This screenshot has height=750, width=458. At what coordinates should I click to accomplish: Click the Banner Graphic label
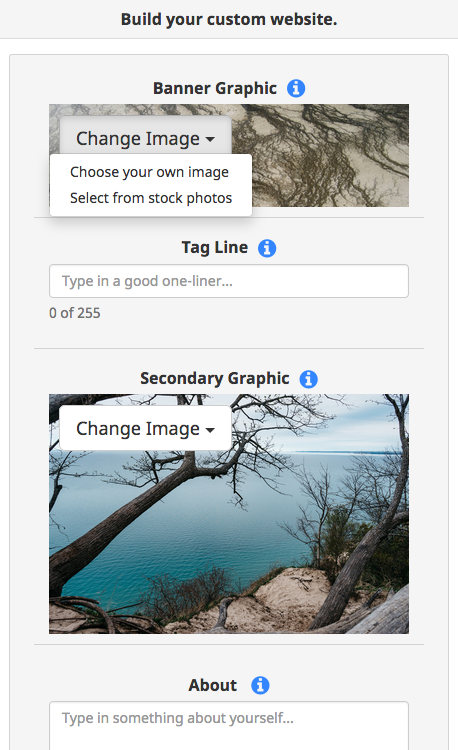(x=215, y=88)
